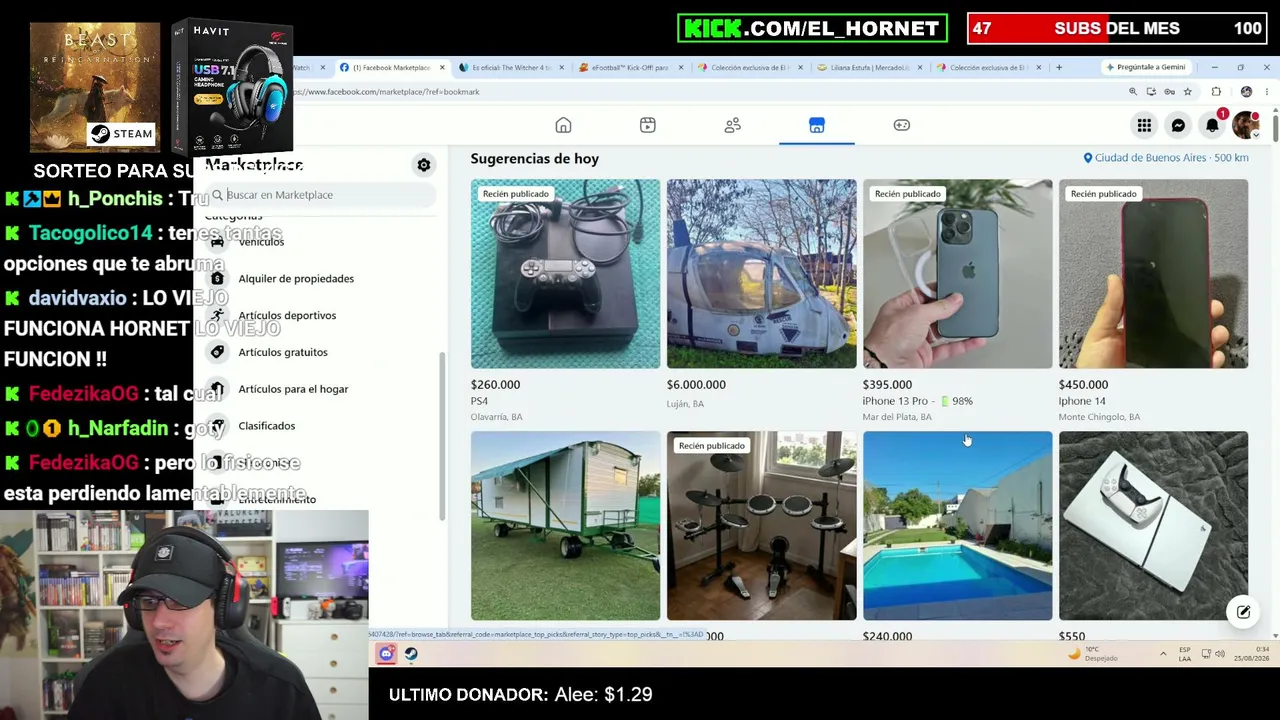Open the Reels video icon
1280x720 pixels.
coord(648,125)
